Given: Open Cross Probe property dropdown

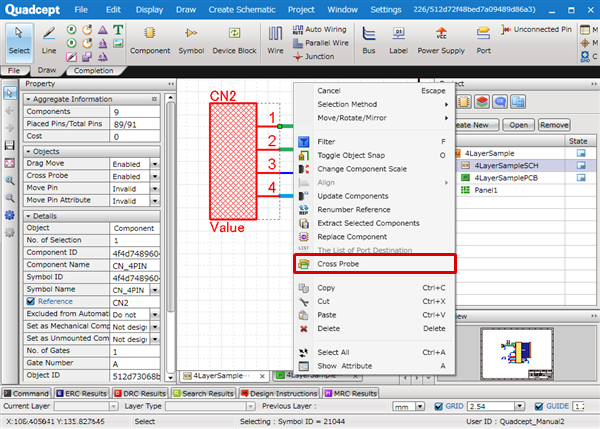Looking at the screenshot, I should point(155,176).
